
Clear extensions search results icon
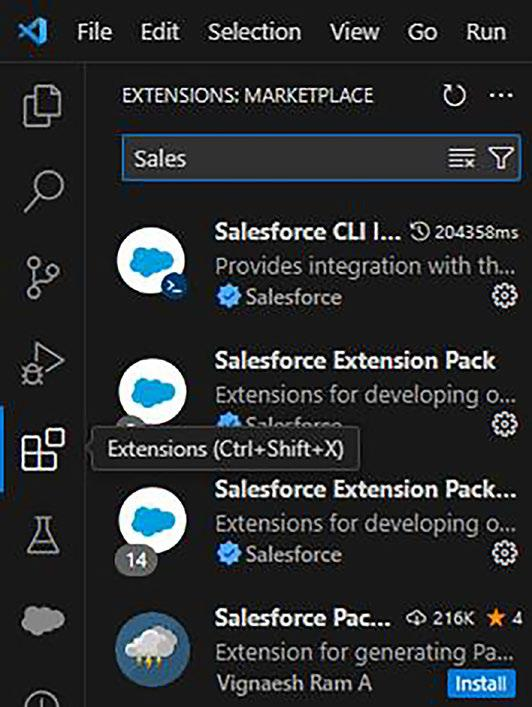click(461, 158)
